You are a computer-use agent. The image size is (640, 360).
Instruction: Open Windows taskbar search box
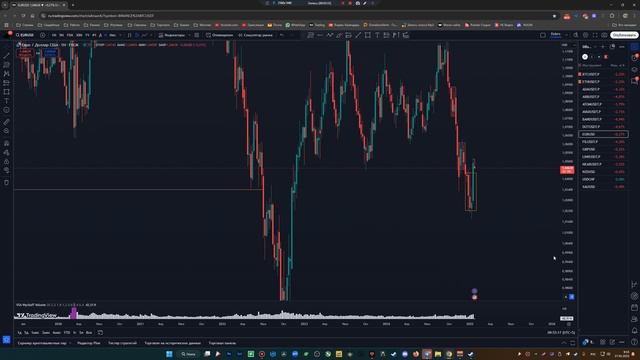[188, 354]
